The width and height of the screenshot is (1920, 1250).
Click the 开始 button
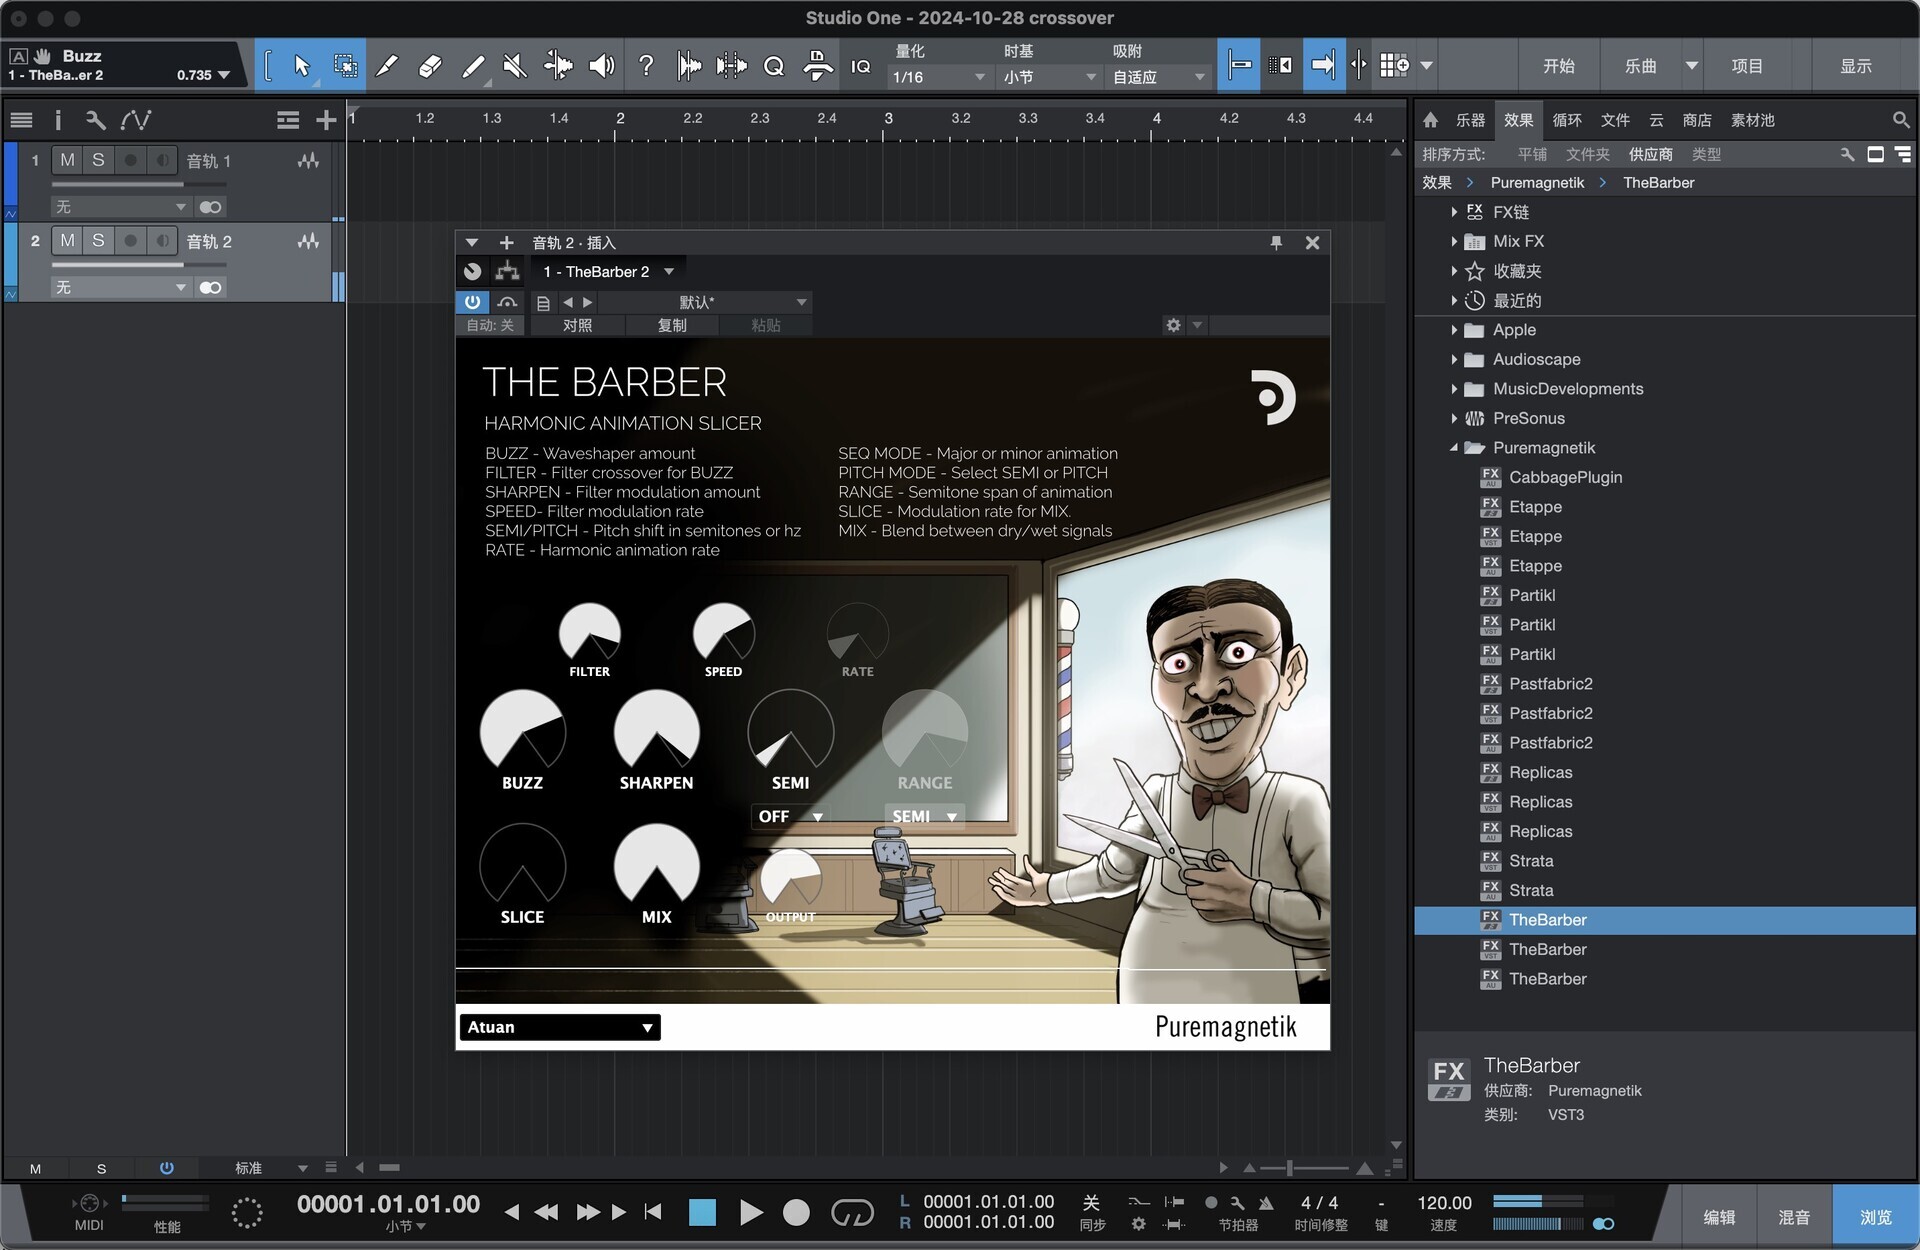1558,66
